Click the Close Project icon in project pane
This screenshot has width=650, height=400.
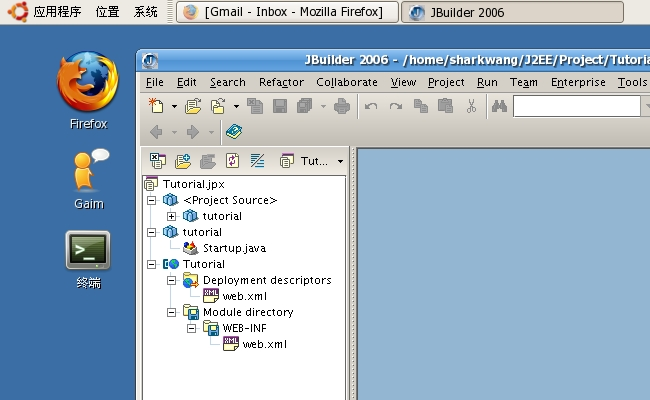coord(158,161)
